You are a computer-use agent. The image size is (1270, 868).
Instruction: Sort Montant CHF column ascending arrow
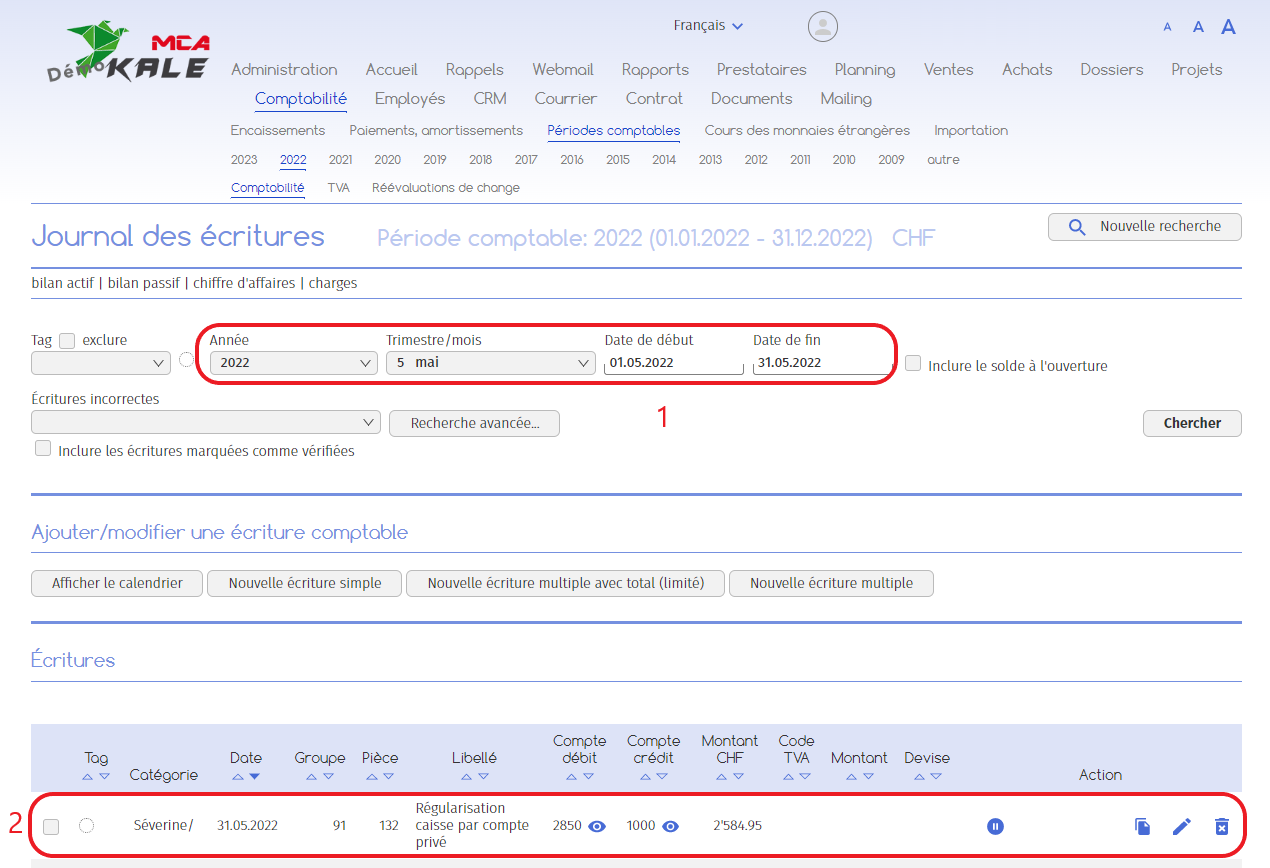point(721,776)
